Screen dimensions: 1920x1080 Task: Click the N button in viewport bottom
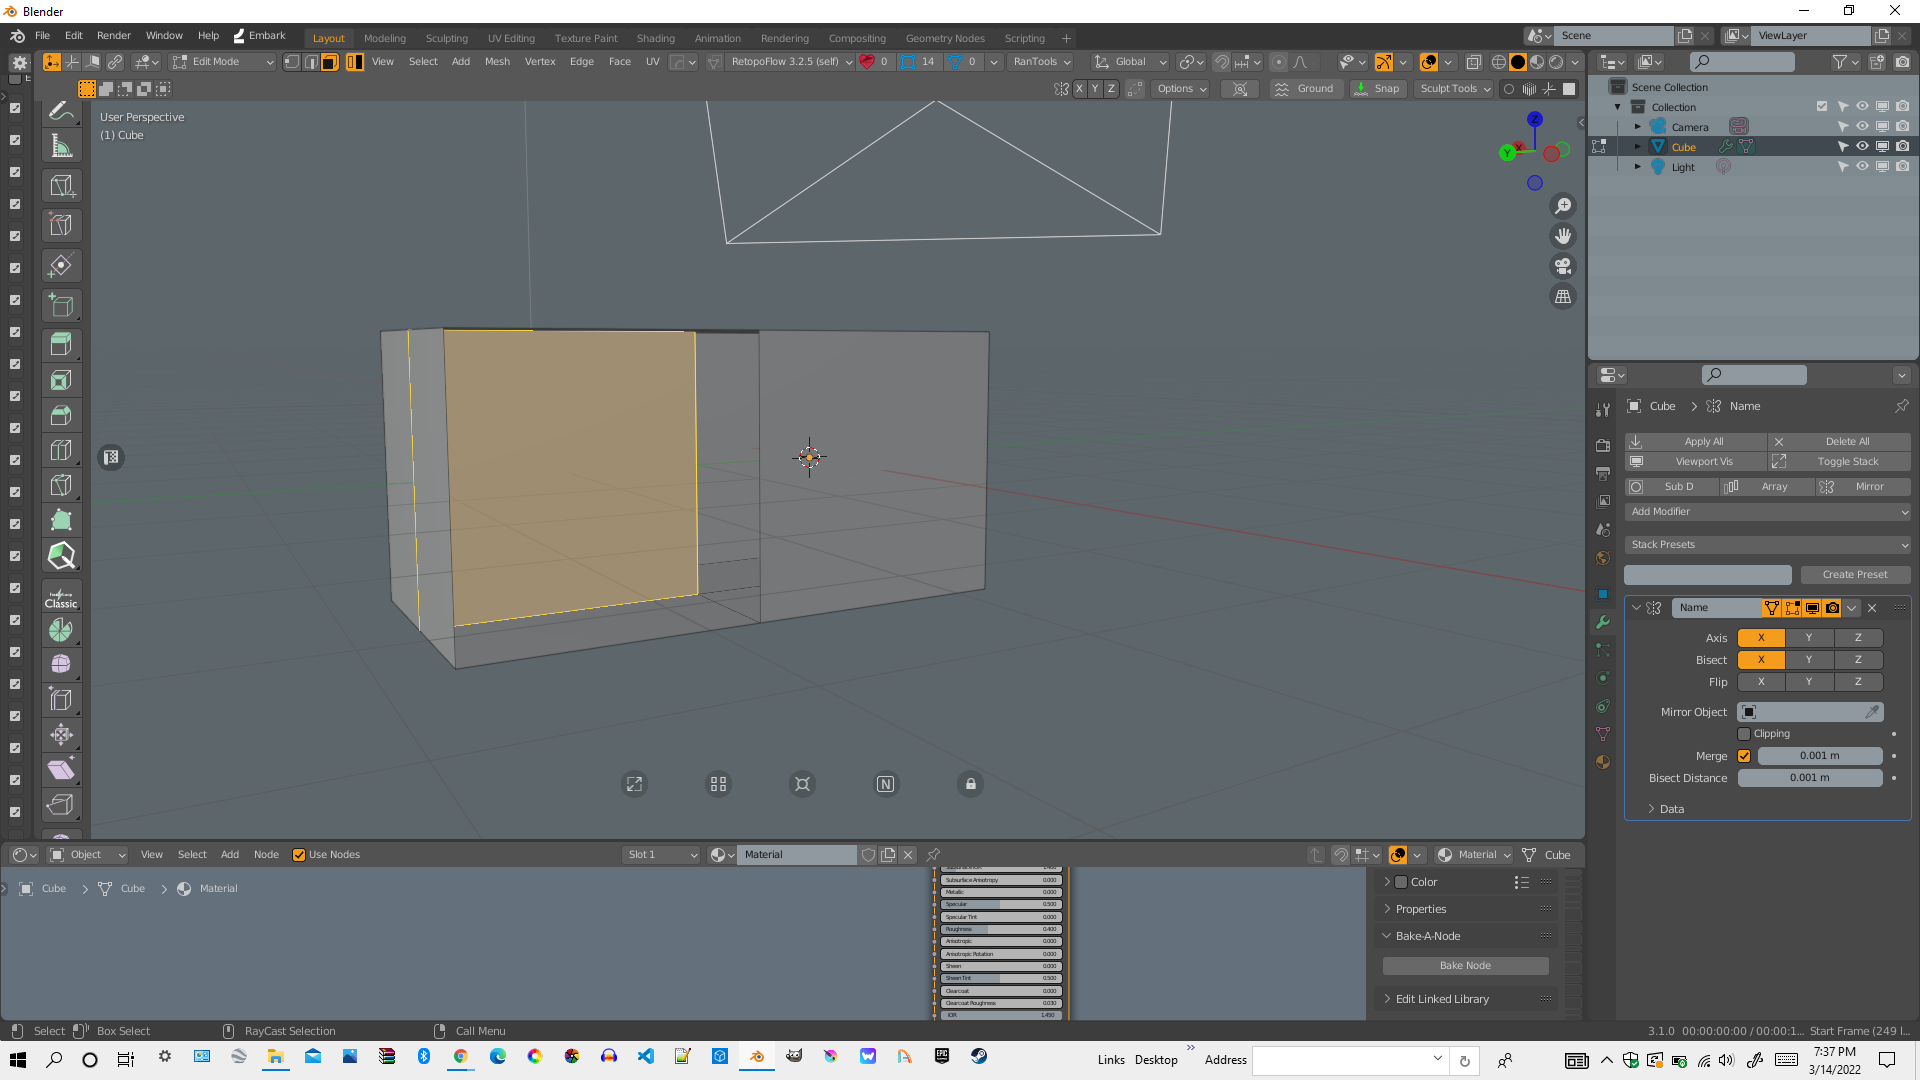[886, 784]
